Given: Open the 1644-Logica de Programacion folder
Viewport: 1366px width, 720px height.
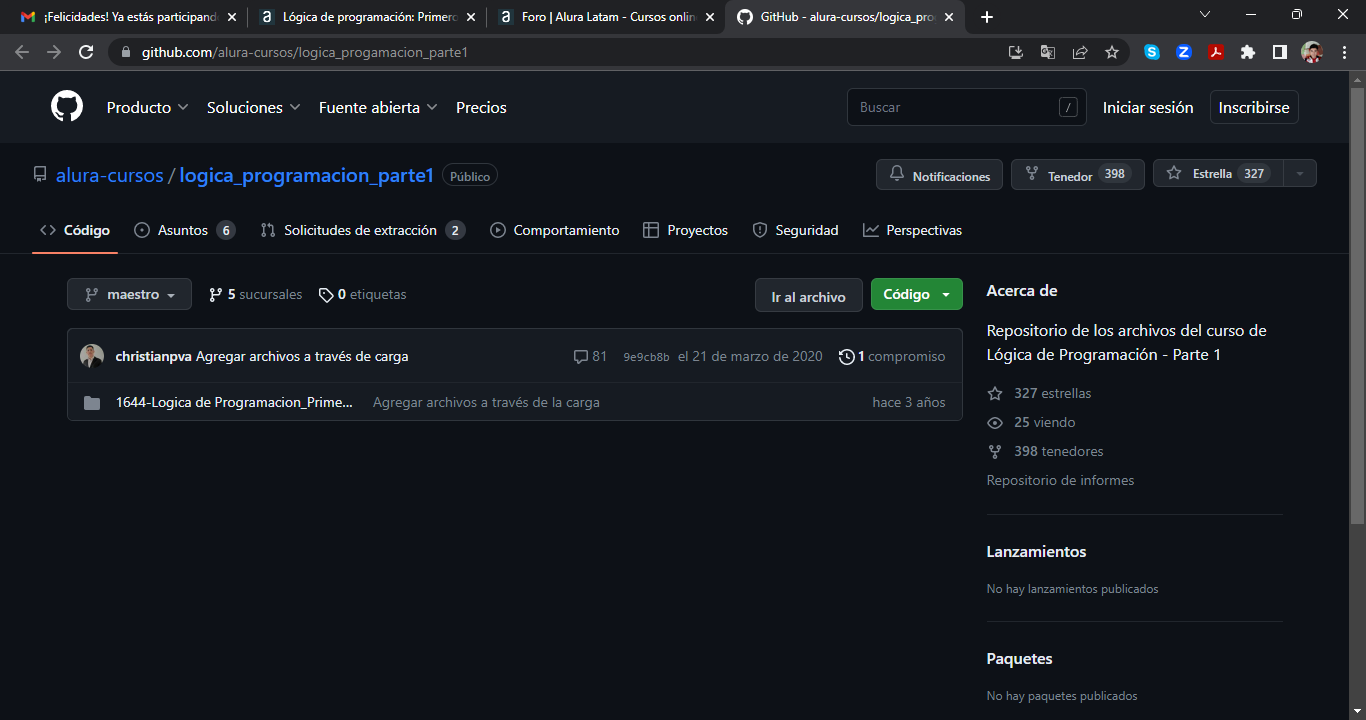Looking at the screenshot, I should (234, 402).
